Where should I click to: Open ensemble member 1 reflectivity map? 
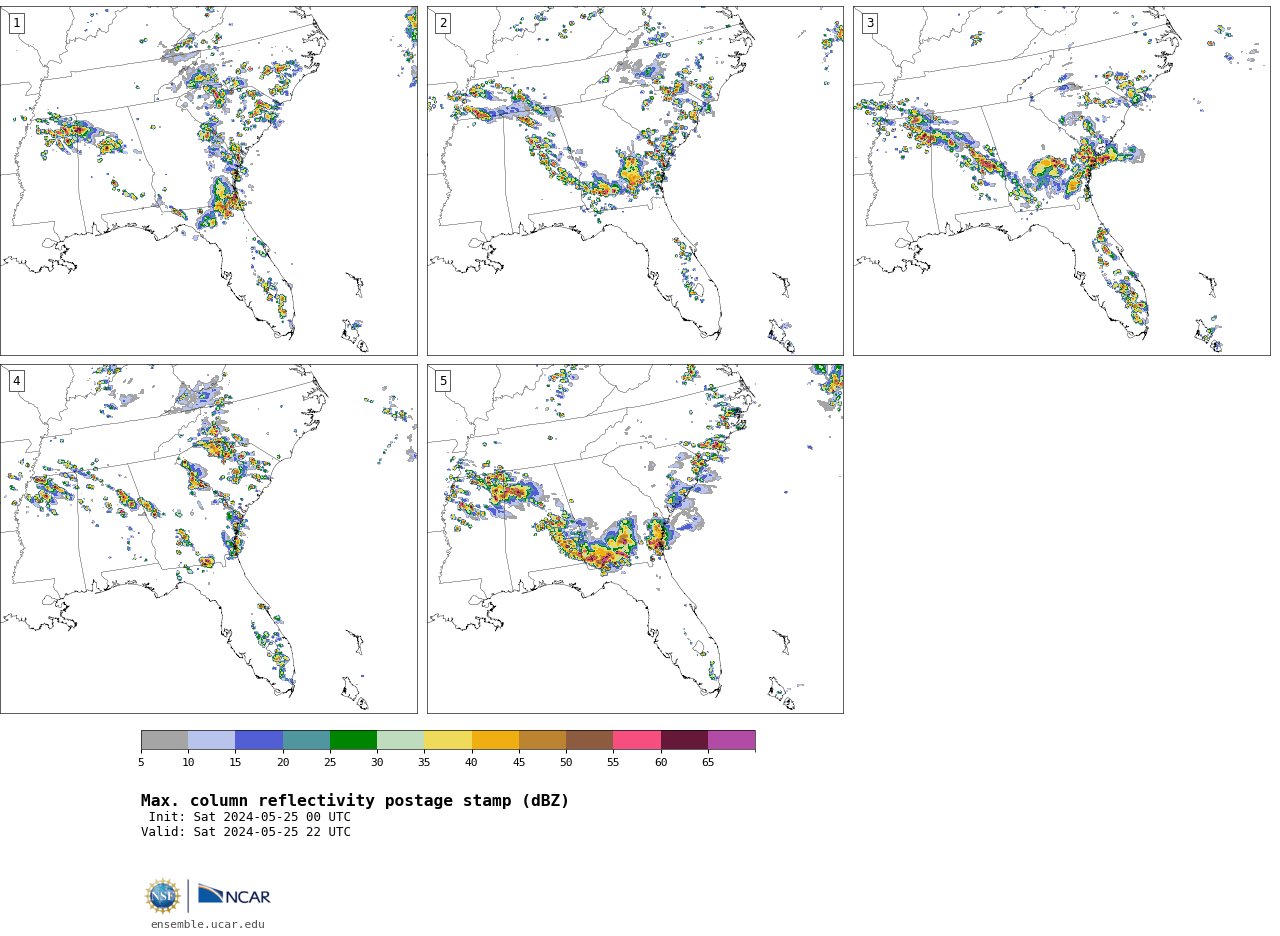click(x=208, y=181)
